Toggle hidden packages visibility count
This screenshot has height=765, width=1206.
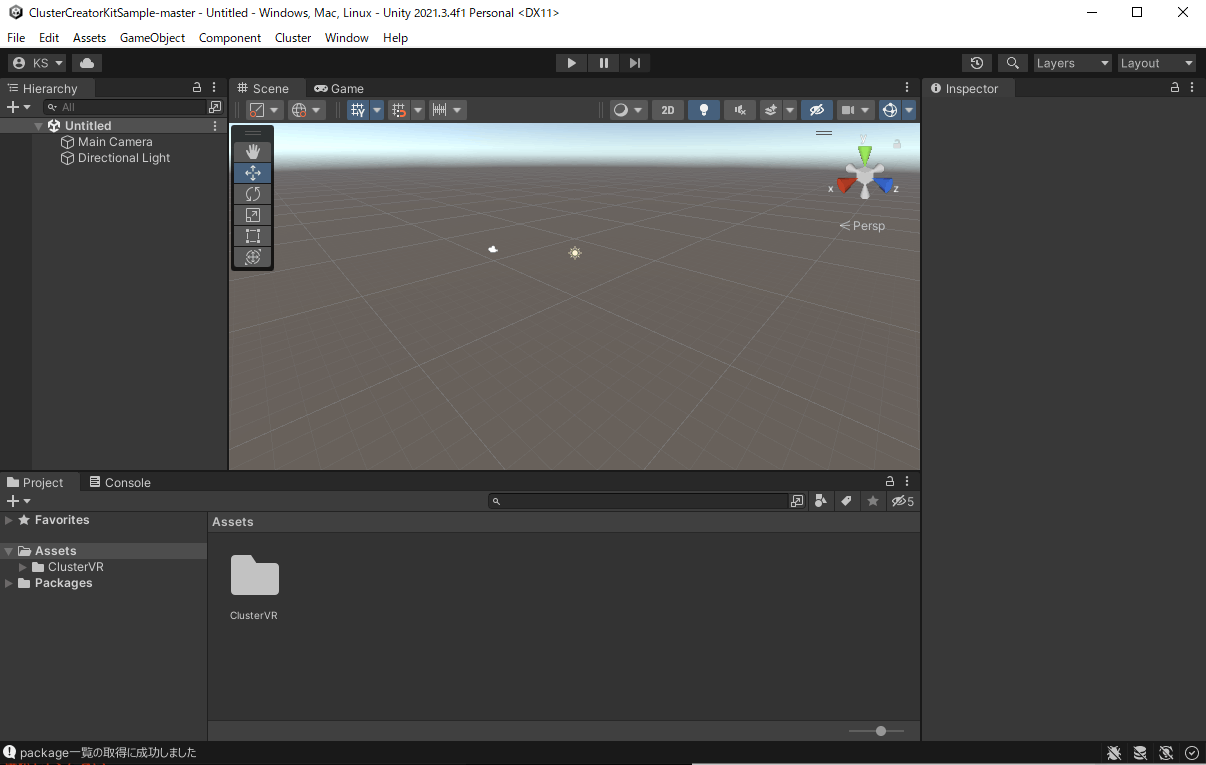pos(902,501)
